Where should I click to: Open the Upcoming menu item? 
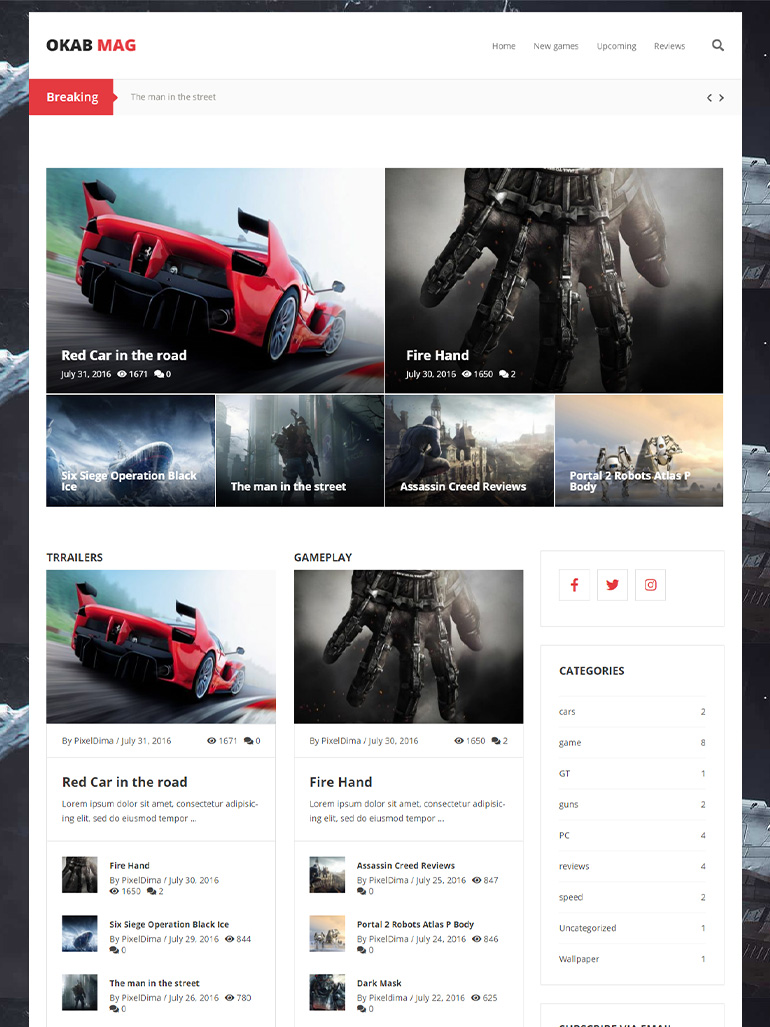pyautogui.click(x=616, y=46)
